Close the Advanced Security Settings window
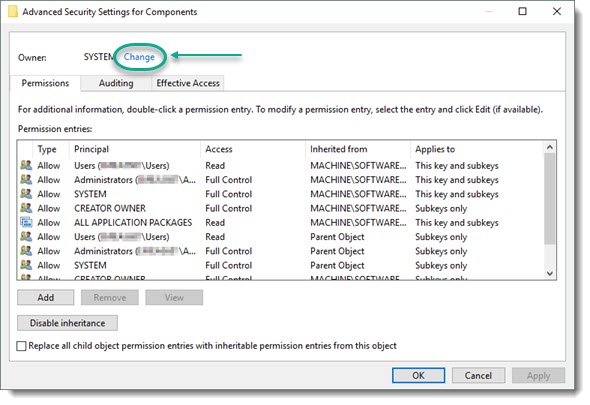 [x=557, y=11]
